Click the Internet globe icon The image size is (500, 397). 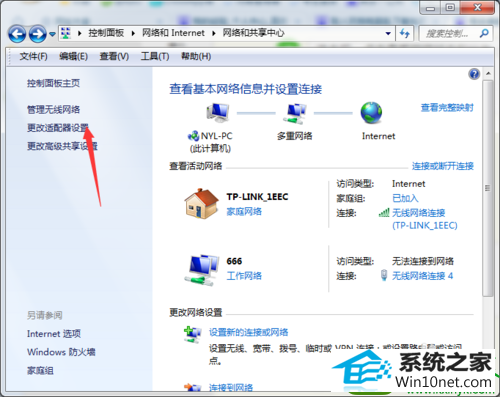[x=371, y=113]
